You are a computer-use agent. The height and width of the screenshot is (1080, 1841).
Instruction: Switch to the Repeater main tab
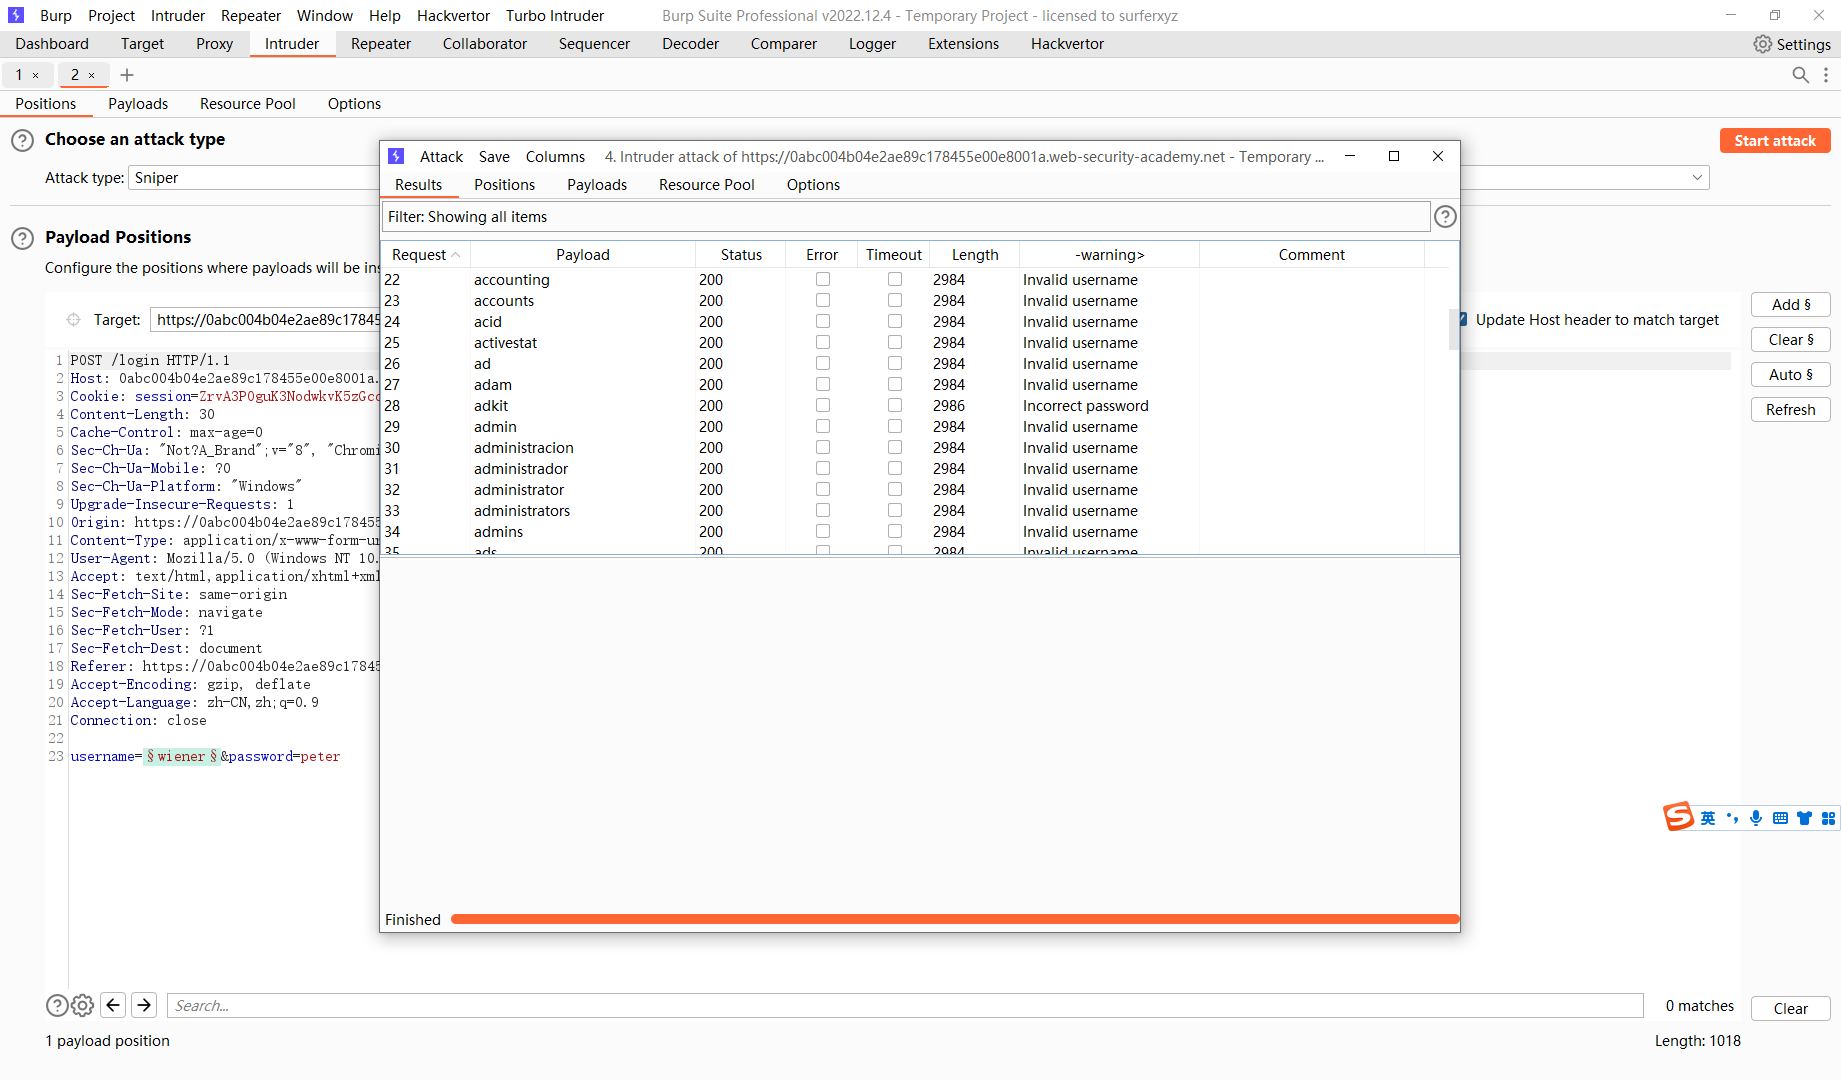tap(380, 44)
